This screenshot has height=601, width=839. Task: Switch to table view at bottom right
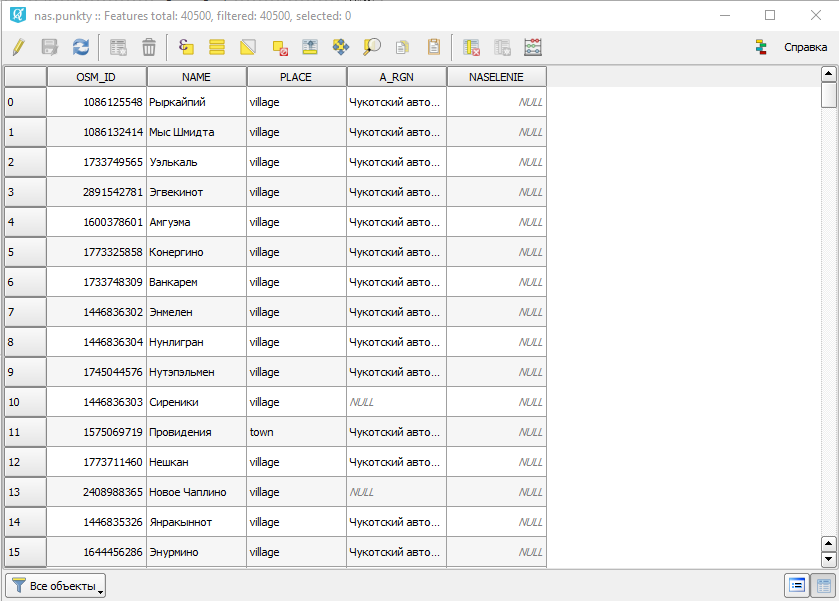coord(824,586)
